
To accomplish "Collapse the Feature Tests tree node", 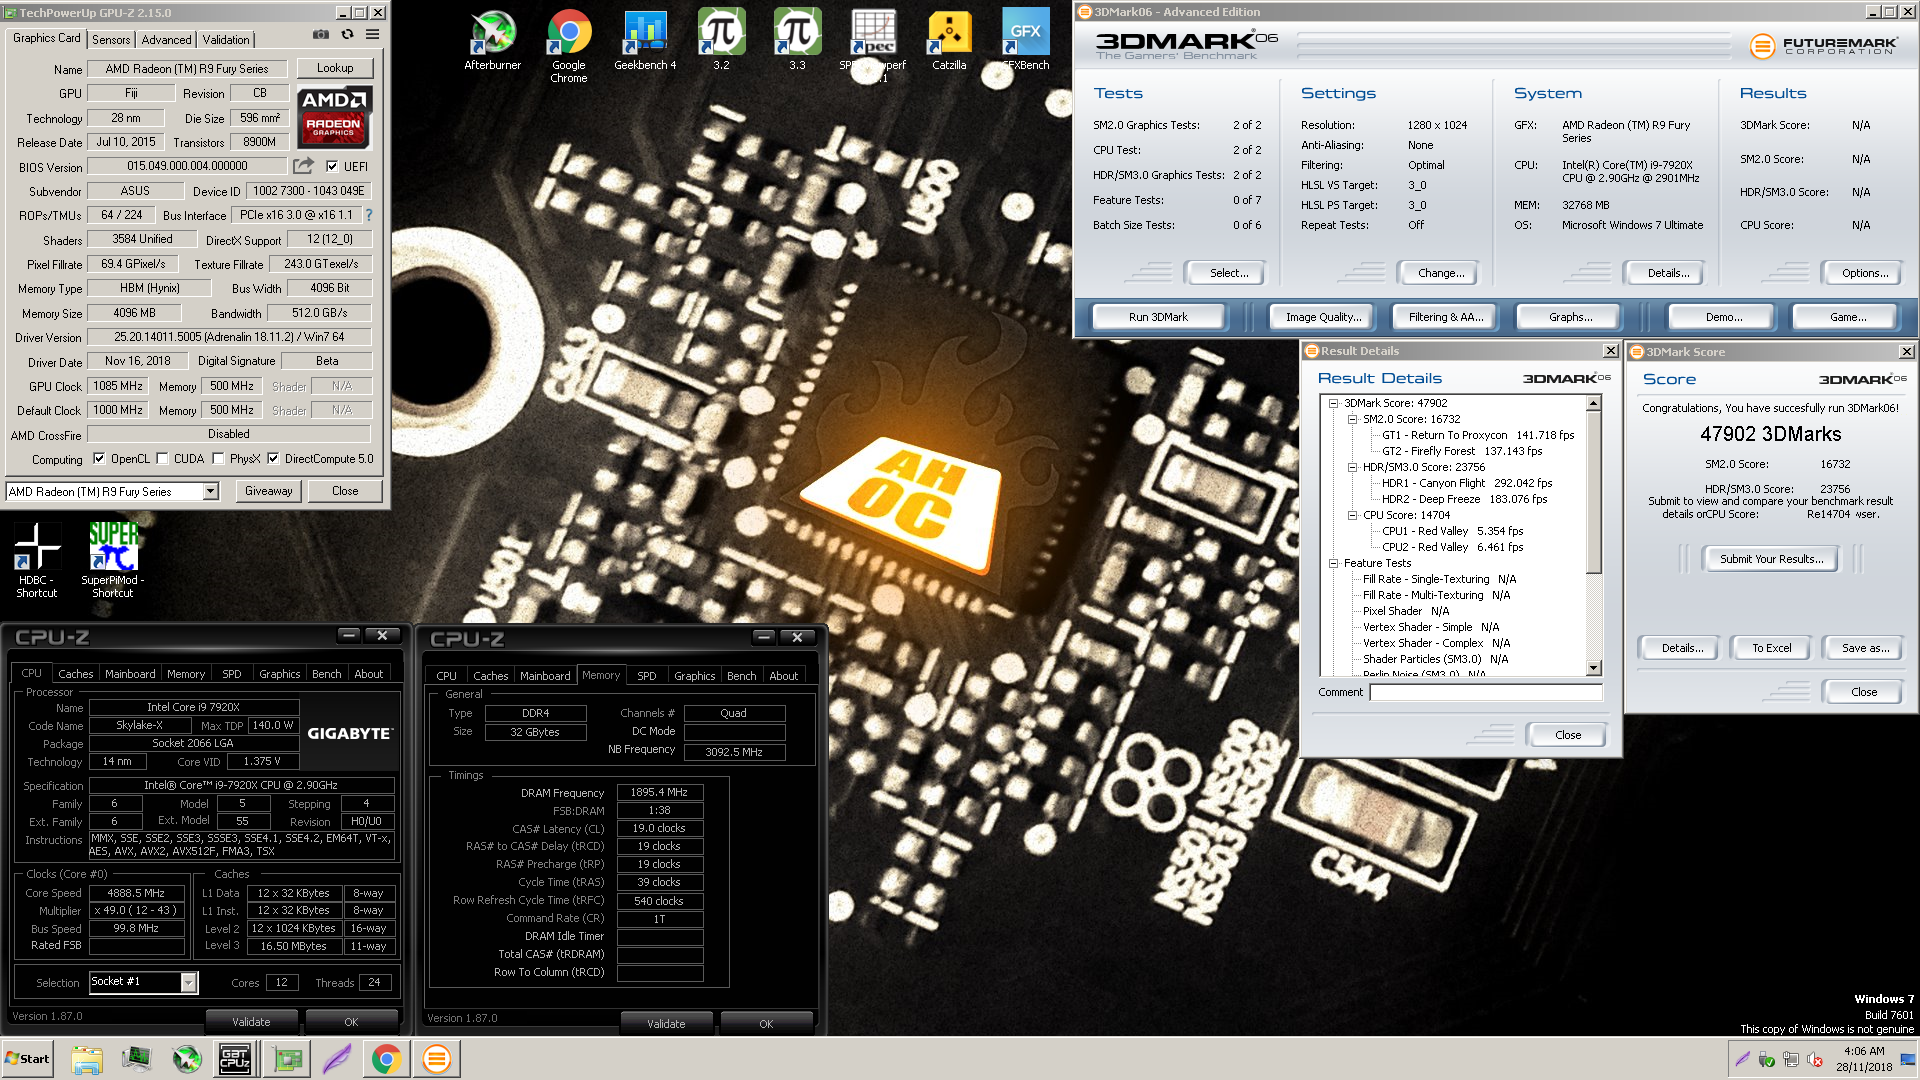I will pos(1333,563).
